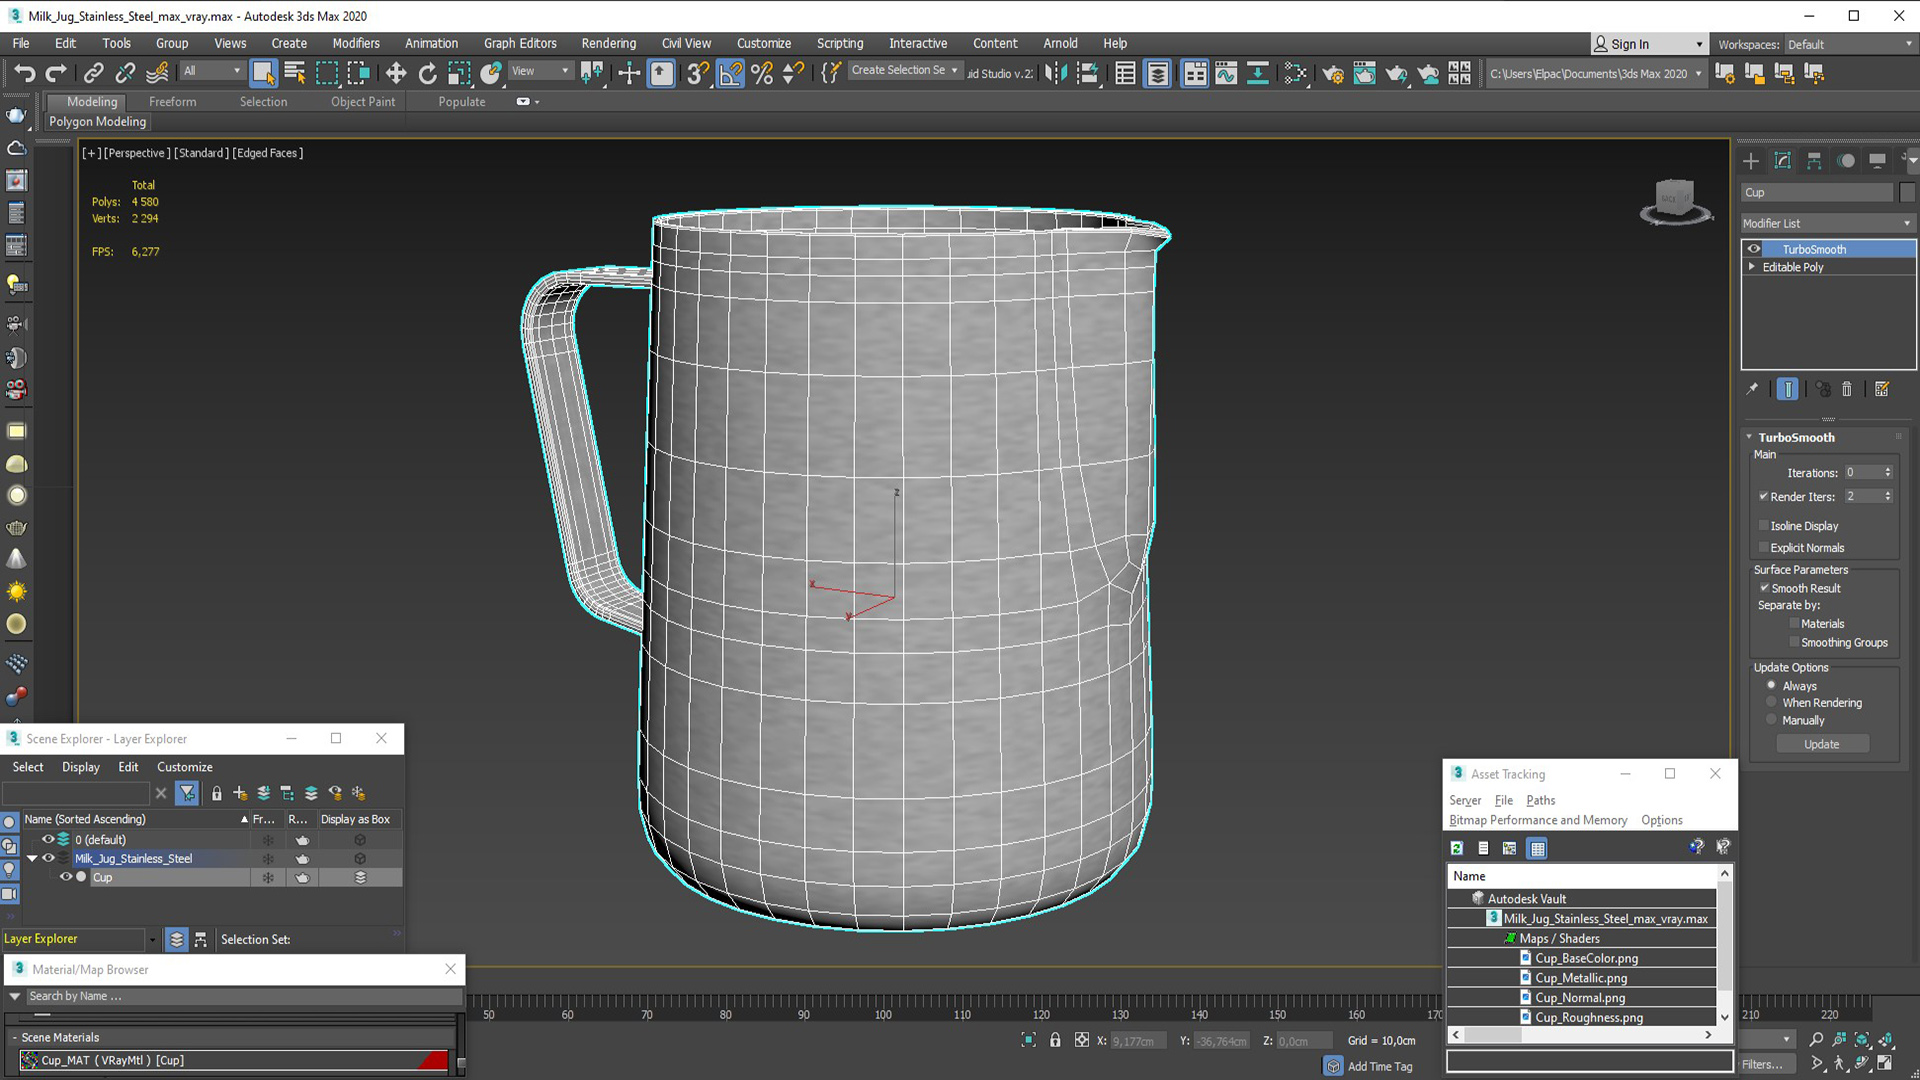
Task: Click the Polygon Modeling button
Action: click(98, 121)
